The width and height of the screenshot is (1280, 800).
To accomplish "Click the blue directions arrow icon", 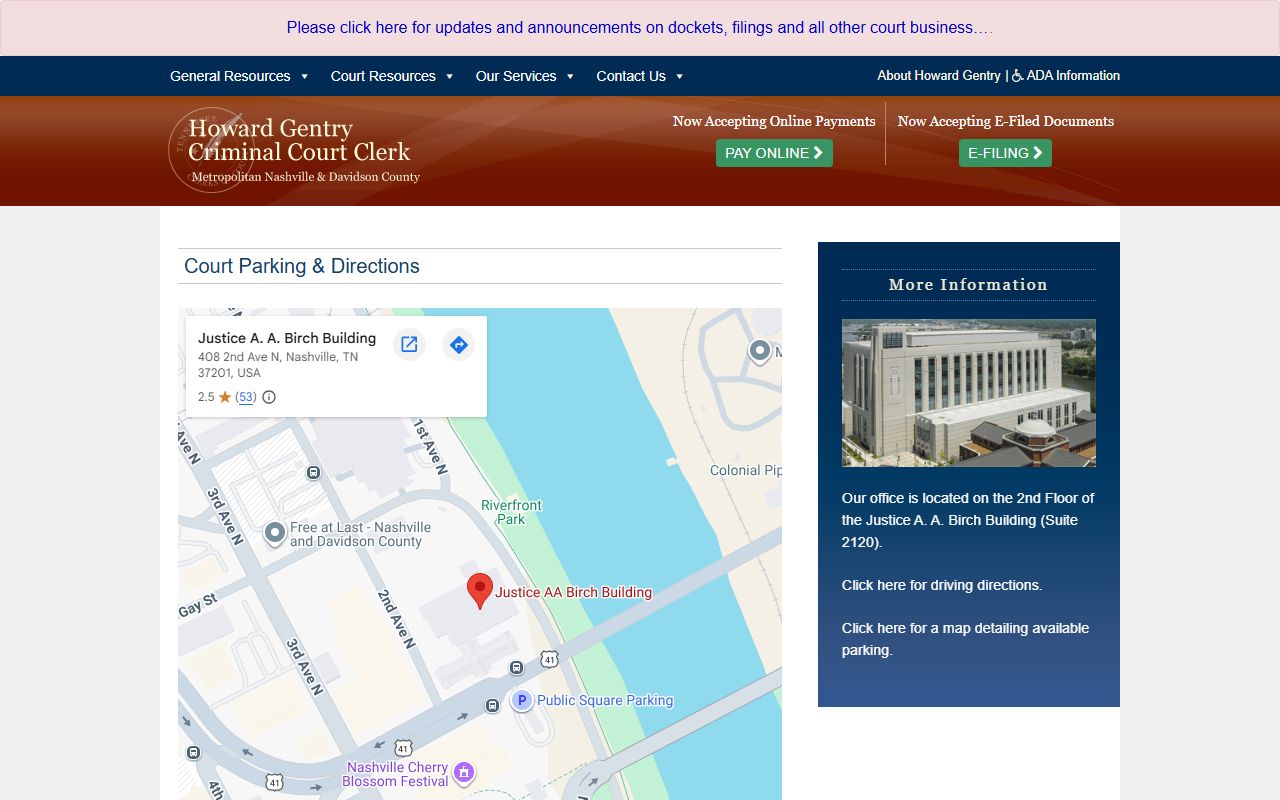I will (458, 344).
